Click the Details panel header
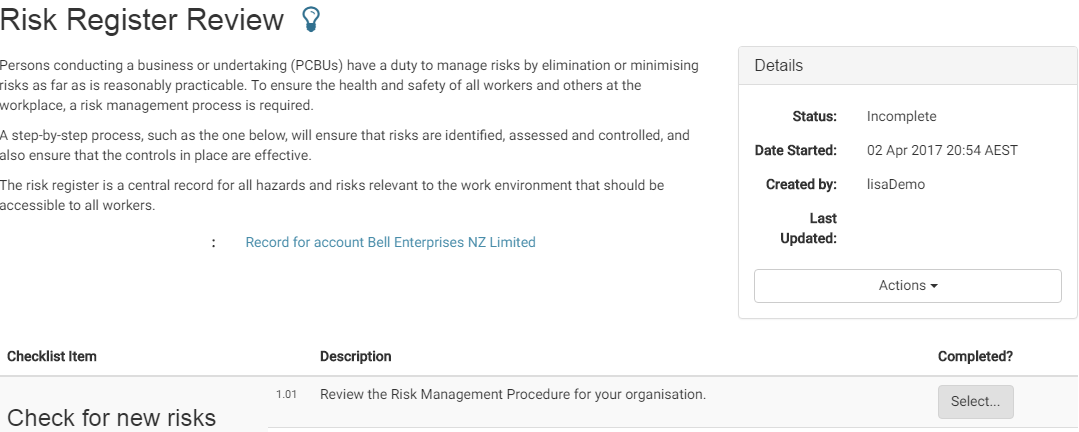Screen dimensions: 1079x432 pyautogui.click(x=908, y=66)
